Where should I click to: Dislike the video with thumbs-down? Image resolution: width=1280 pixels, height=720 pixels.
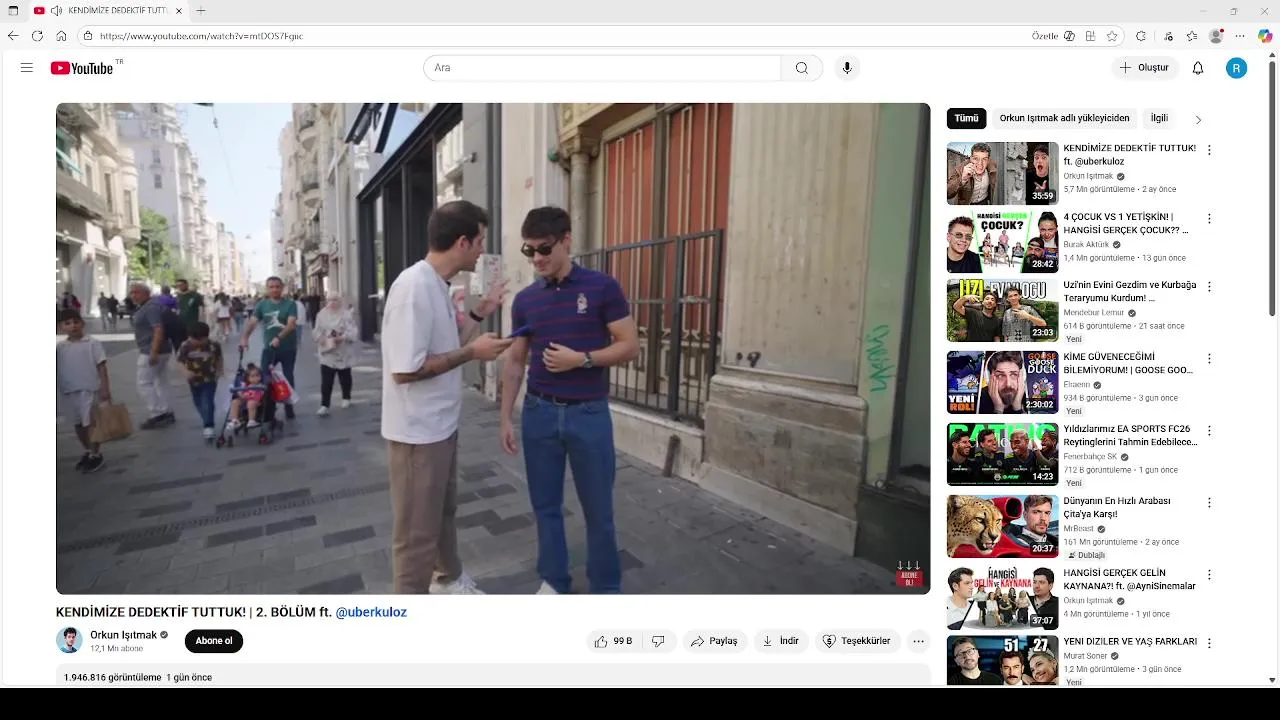658,641
